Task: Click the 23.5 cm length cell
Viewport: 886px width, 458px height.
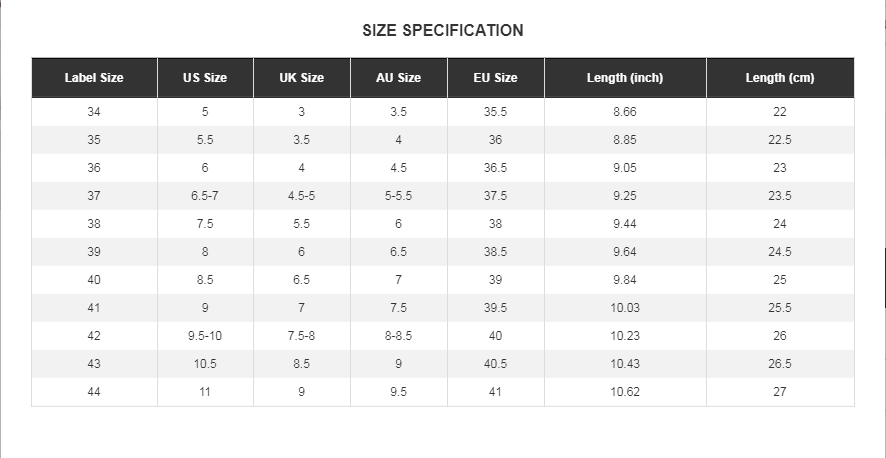Action: click(x=780, y=196)
